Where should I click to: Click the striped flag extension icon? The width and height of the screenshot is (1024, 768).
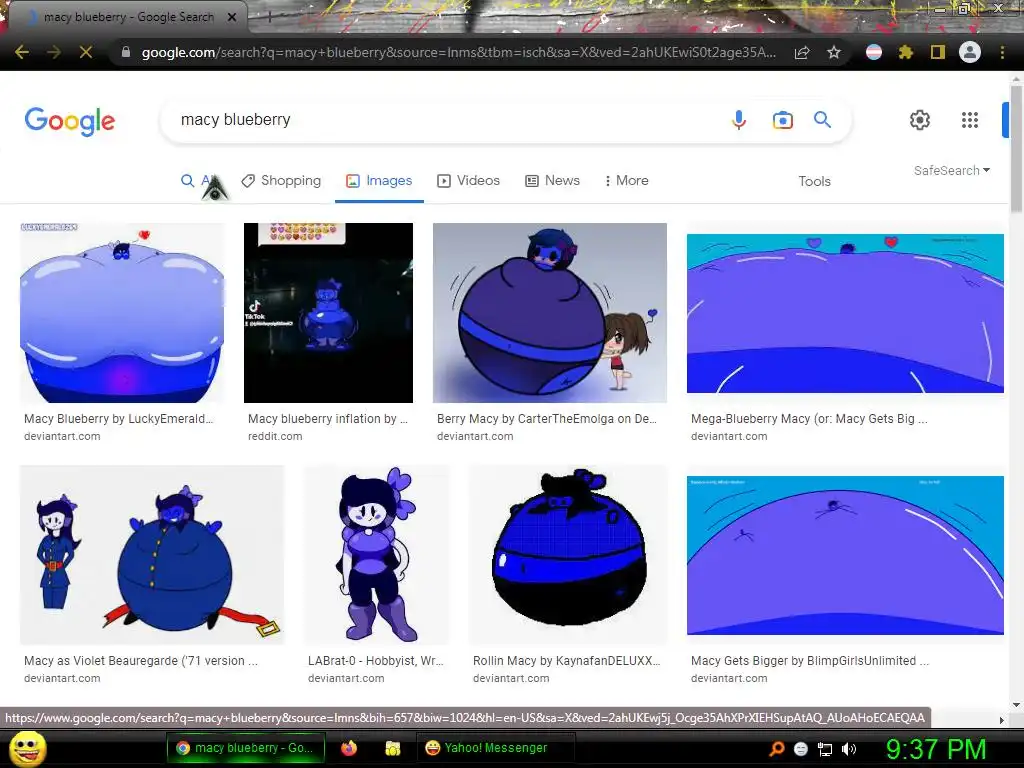click(x=874, y=52)
